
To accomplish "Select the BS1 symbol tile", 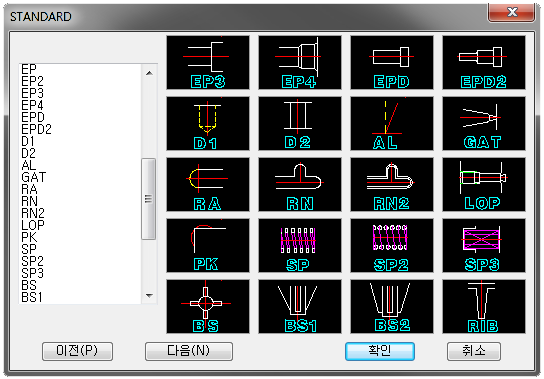I will pyautogui.click(x=300, y=306).
